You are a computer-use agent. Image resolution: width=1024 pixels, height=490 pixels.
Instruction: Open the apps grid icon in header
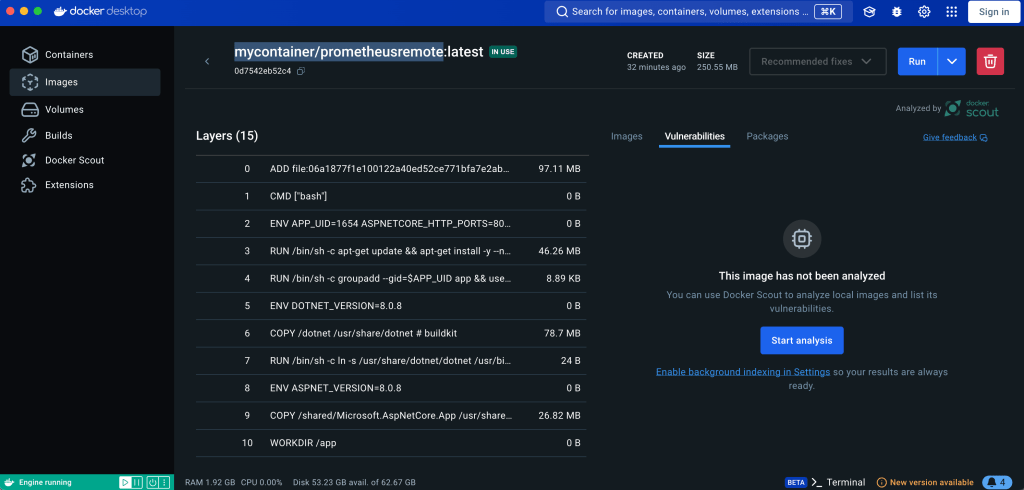(x=952, y=12)
